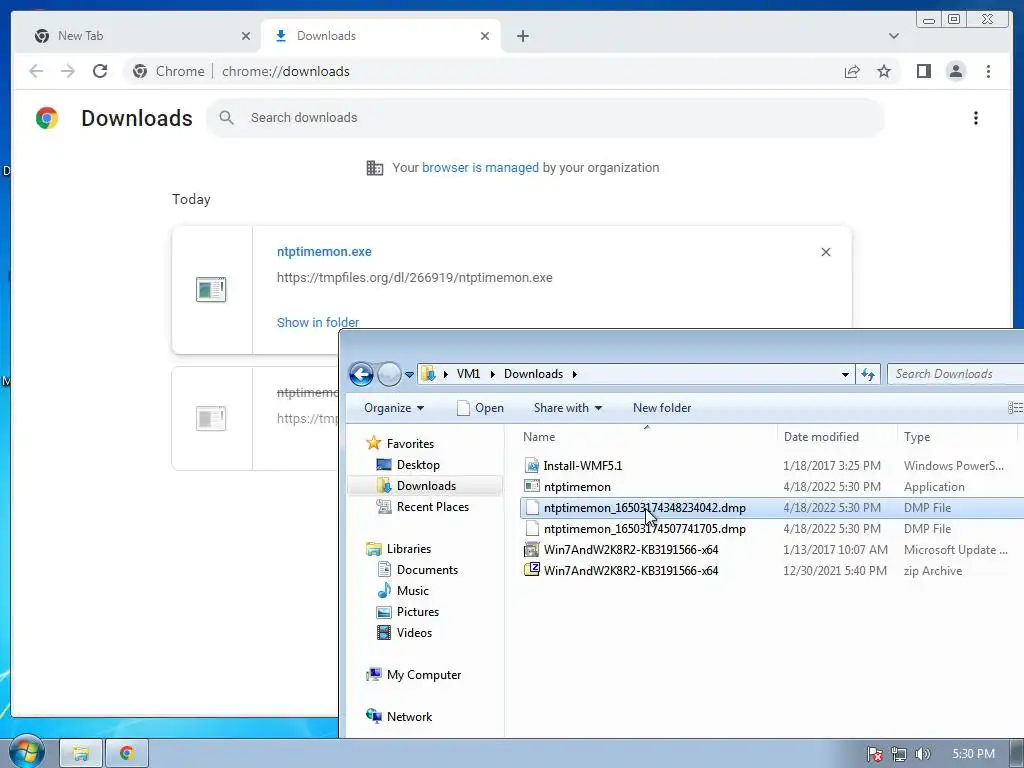The height and width of the screenshot is (768, 1024).
Task: Select the Install-WMF5.1 file
Action: click(x=772, y=466)
